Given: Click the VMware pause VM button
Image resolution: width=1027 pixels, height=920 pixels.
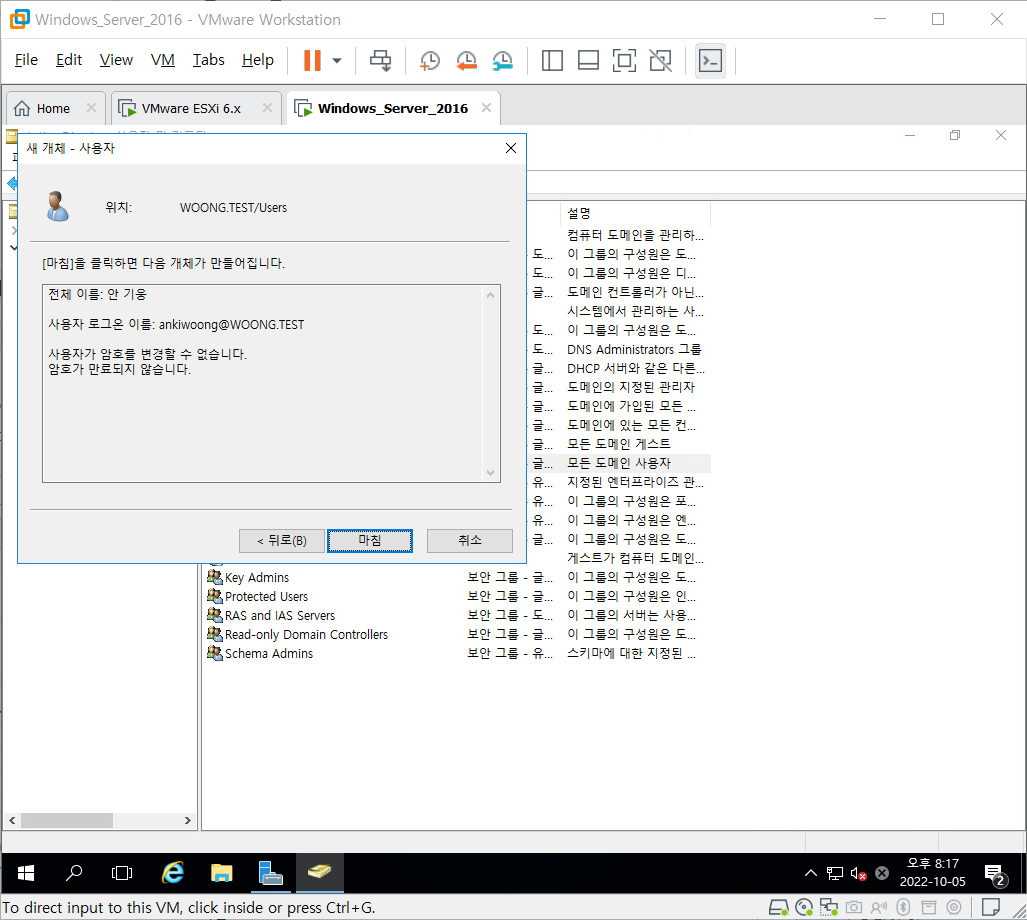Looking at the screenshot, I should 312,60.
